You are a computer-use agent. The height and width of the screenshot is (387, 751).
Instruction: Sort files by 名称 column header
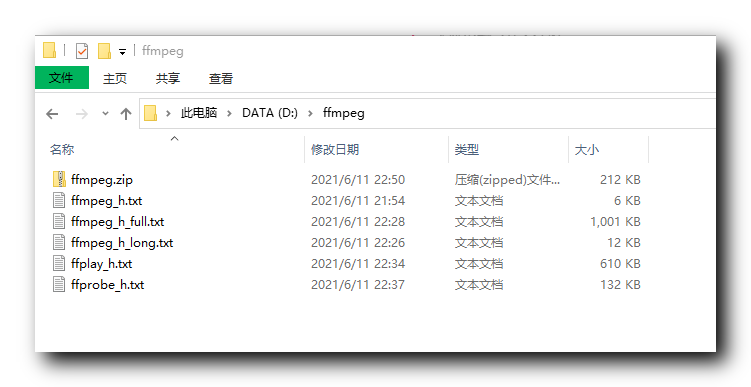[x=62, y=149]
